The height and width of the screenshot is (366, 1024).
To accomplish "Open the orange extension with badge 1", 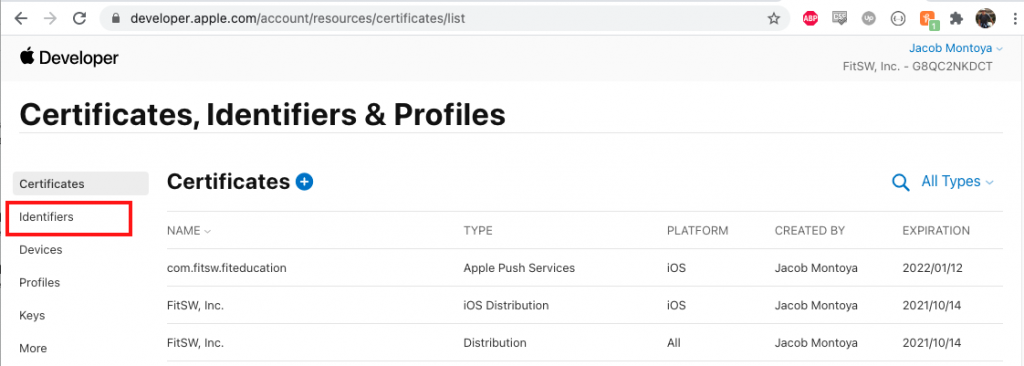I will [x=929, y=20].
